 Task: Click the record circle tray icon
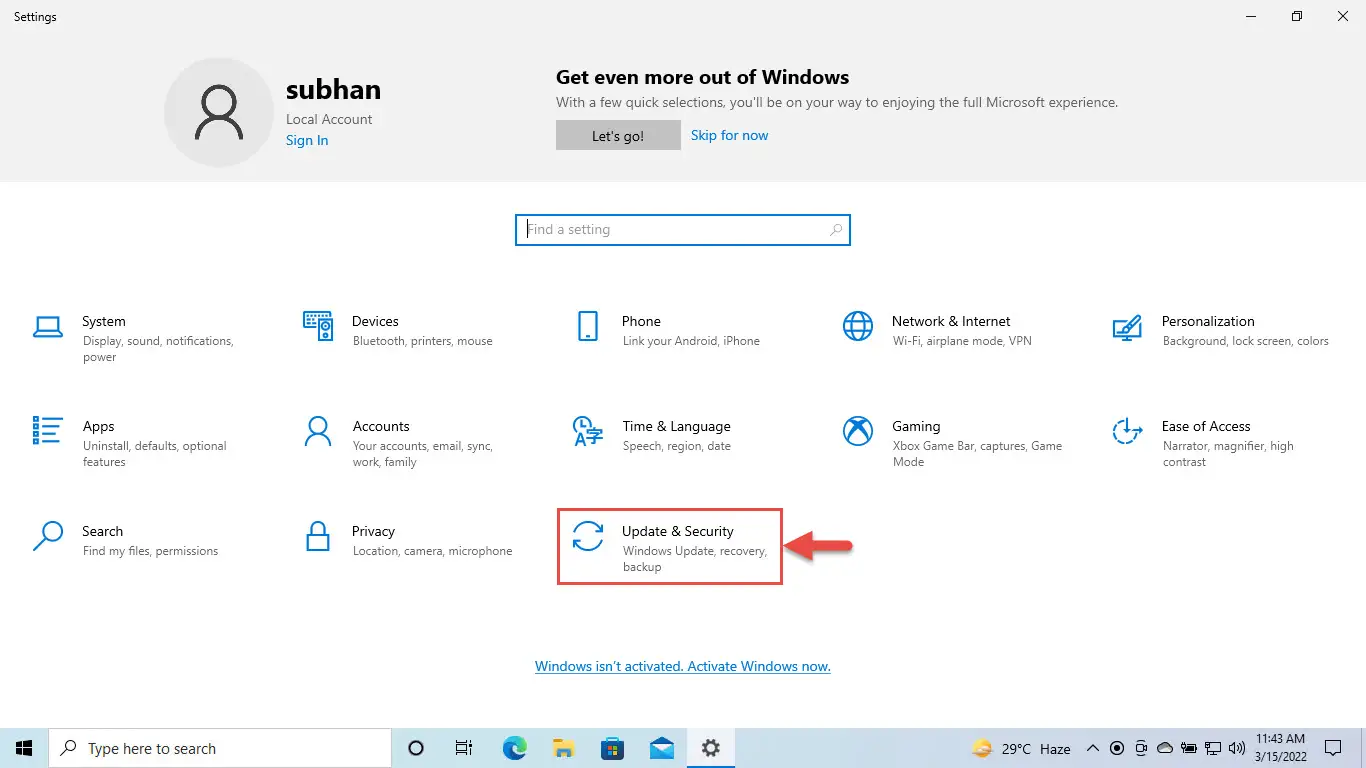[1117, 748]
